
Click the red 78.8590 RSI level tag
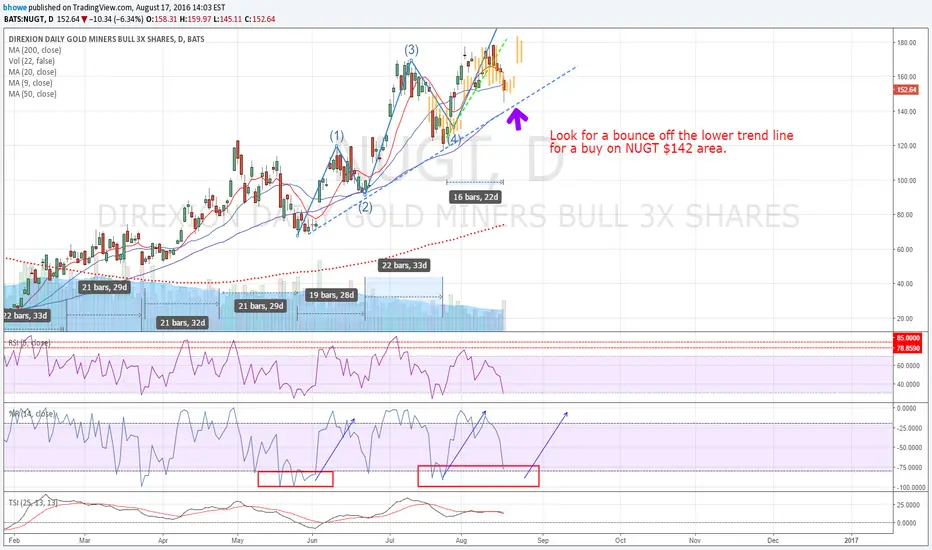[908, 348]
